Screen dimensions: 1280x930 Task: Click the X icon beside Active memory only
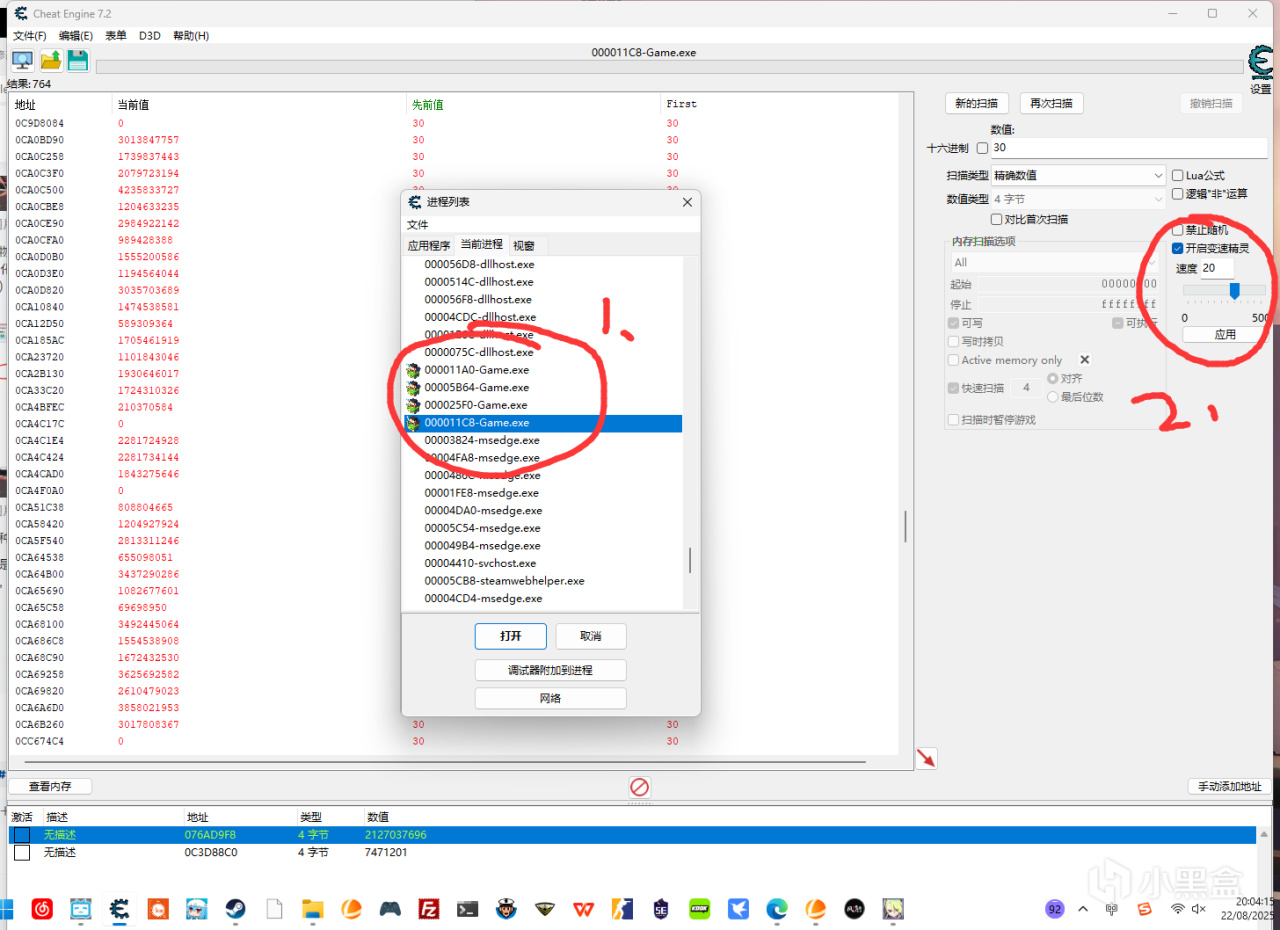(1084, 360)
